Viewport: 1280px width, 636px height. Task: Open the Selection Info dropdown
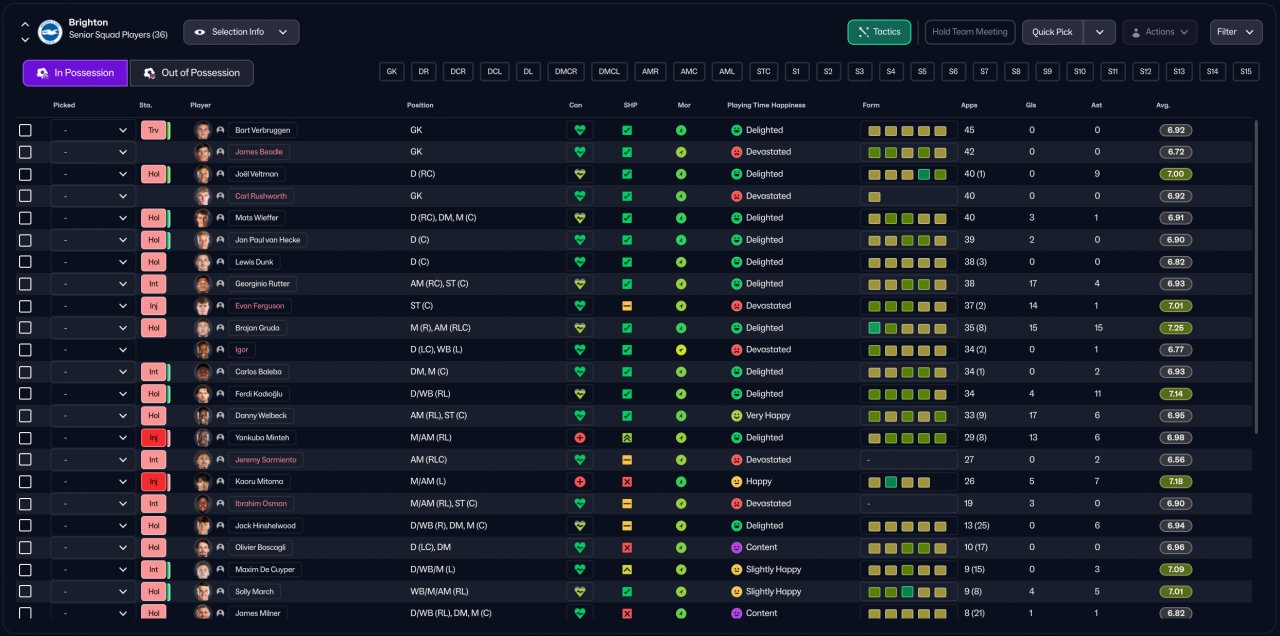coord(241,32)
